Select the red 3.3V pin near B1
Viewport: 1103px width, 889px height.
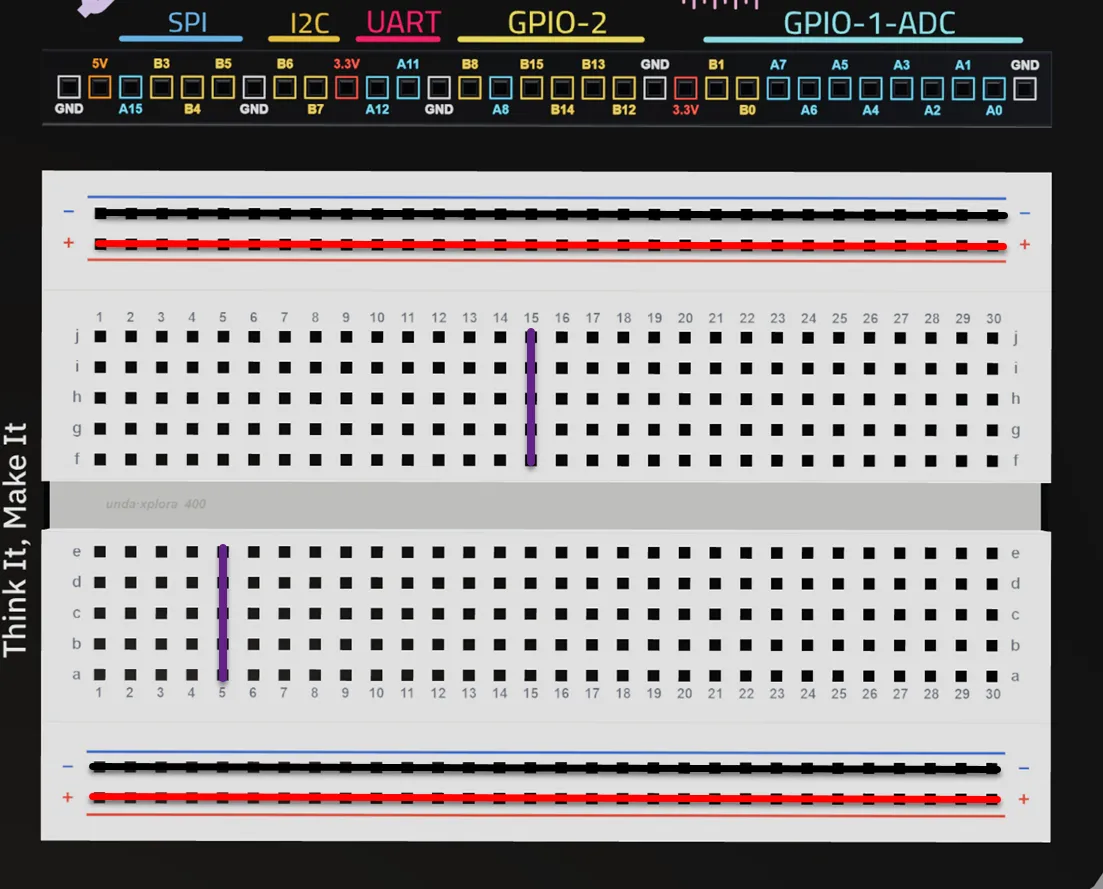[686, 88]
